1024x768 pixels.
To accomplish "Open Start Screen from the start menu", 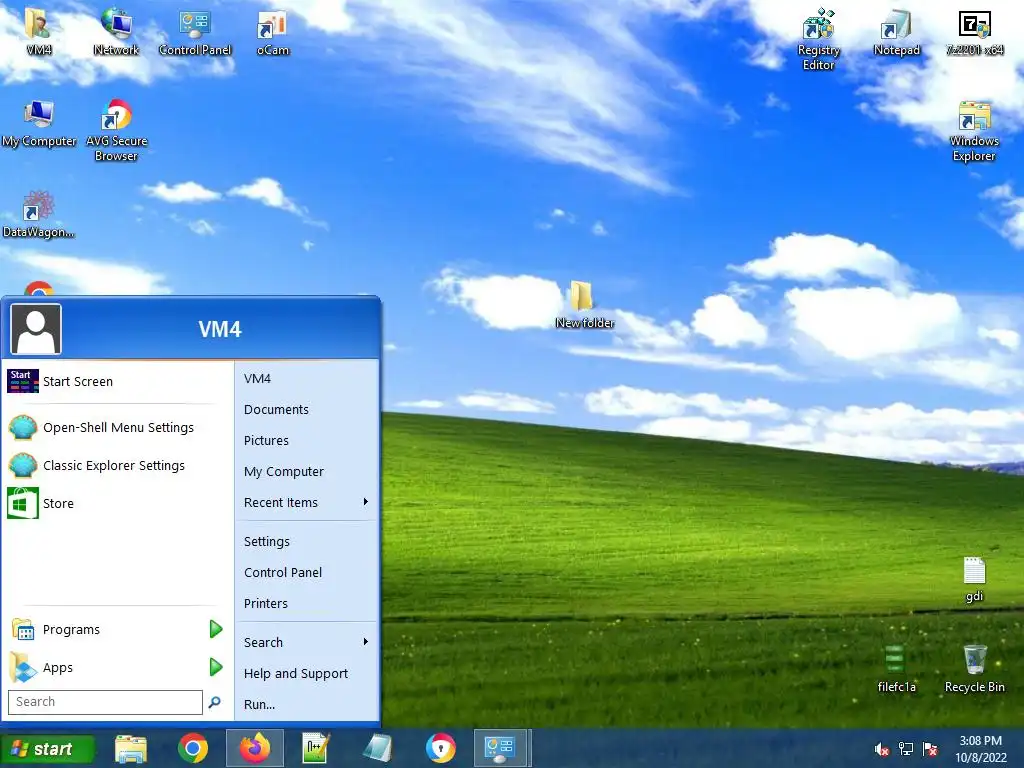I will coord(116,381).
